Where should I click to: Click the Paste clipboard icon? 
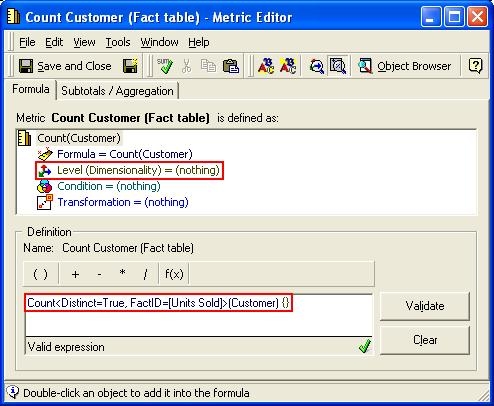pyautogui.click(x=231, y=66)
